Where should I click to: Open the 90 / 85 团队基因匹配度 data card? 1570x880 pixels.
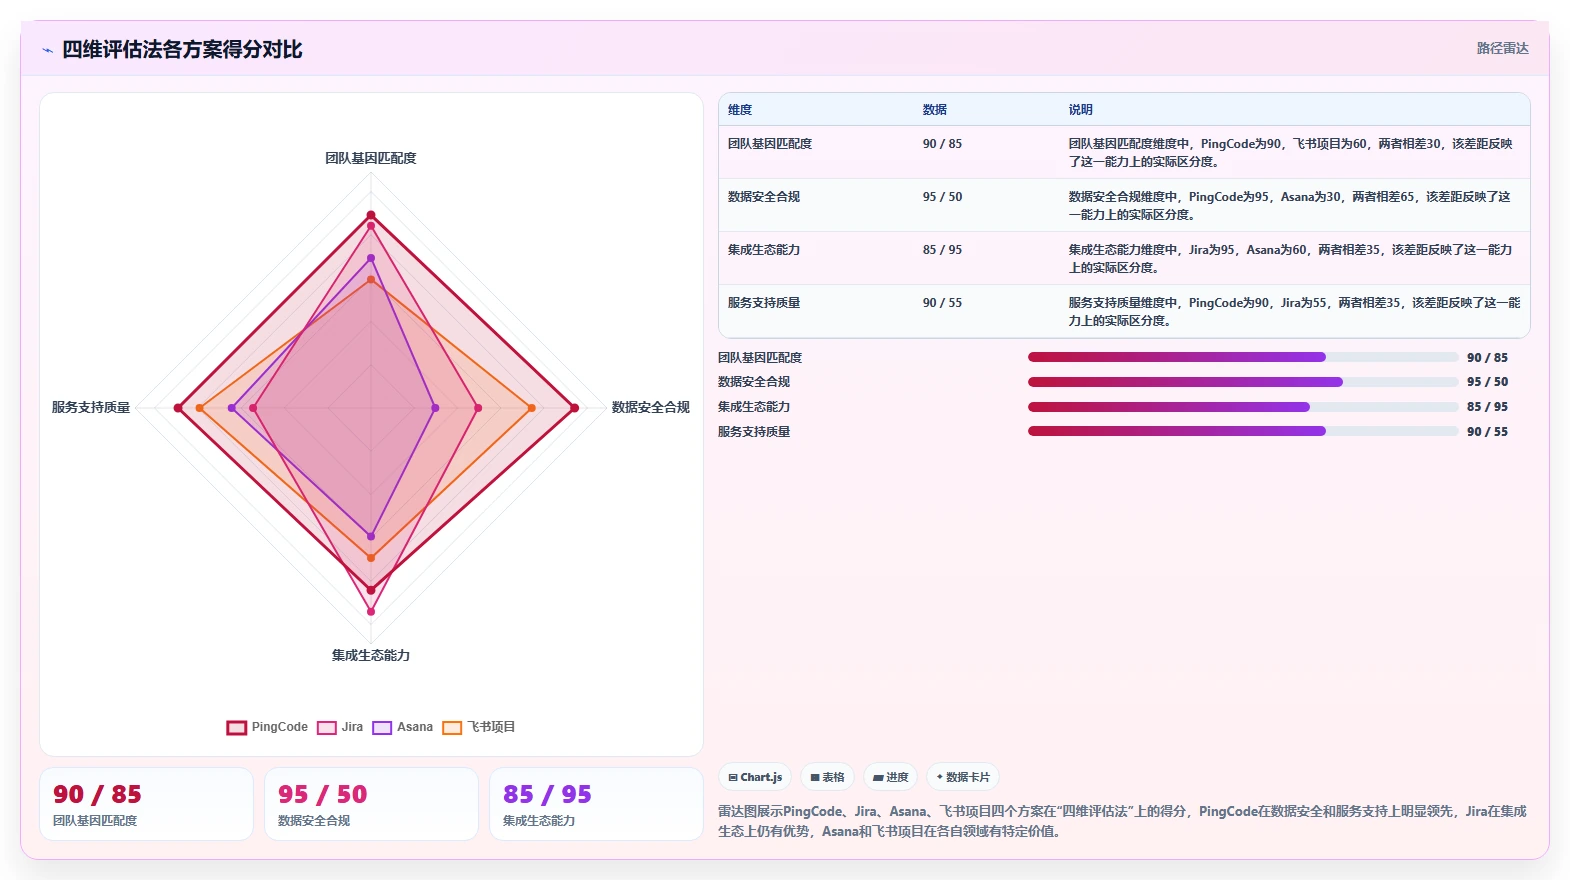146,804
